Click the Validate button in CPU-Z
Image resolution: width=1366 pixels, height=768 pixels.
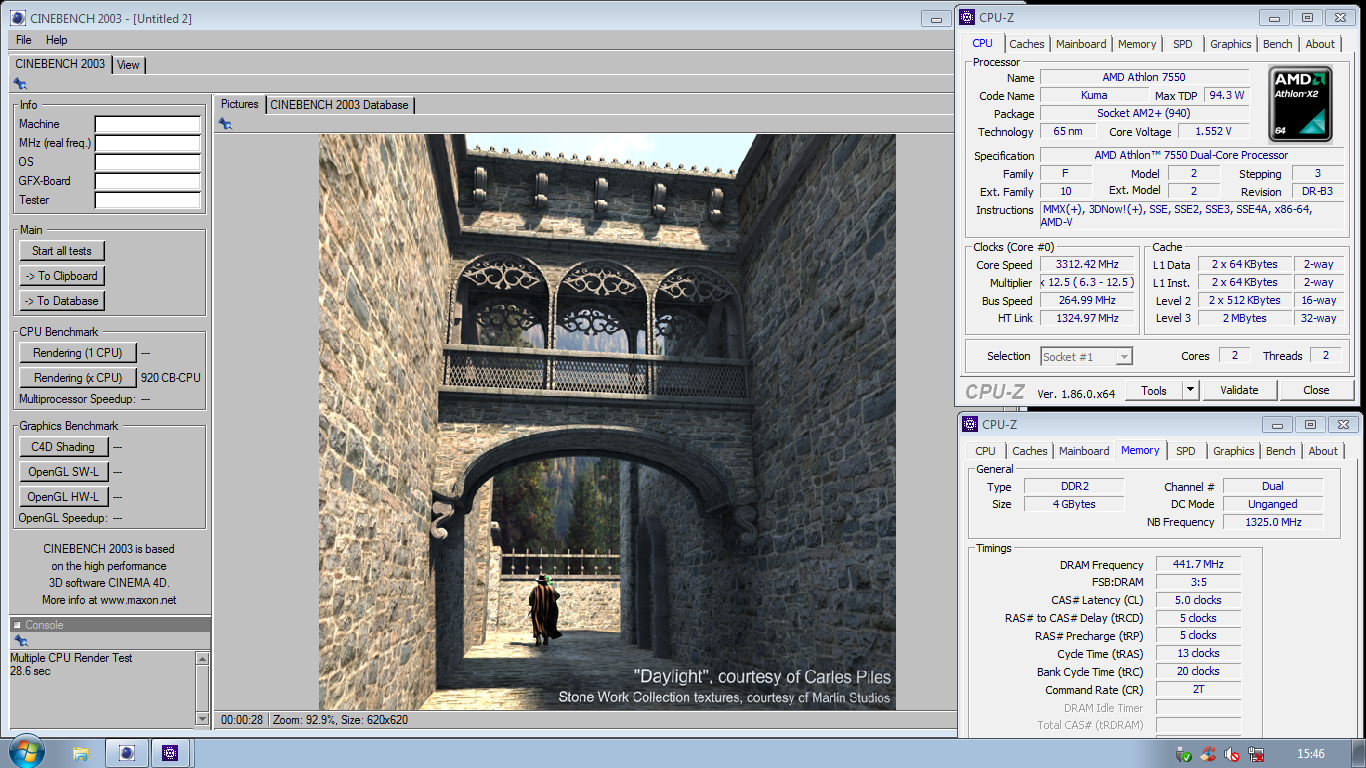click(x=1239, y=390)
